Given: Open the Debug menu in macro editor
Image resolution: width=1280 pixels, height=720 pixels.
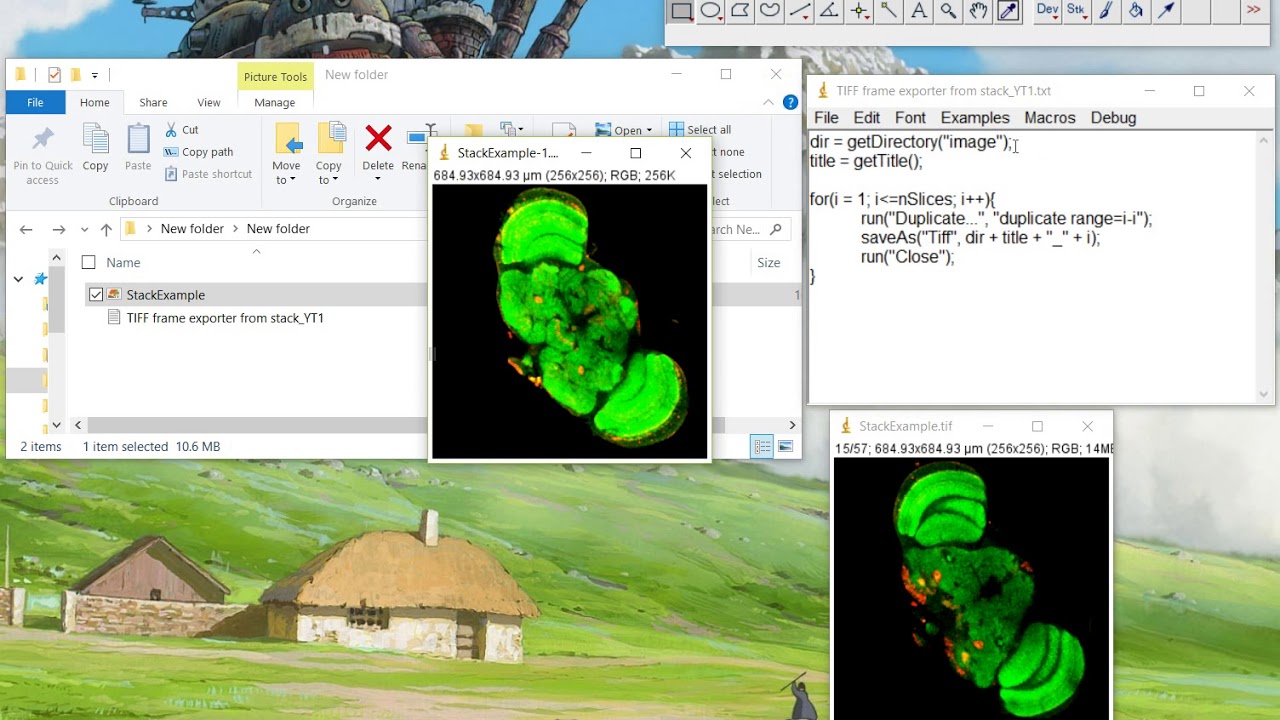Looking at the screenshot, I should tap(1113, 118).
